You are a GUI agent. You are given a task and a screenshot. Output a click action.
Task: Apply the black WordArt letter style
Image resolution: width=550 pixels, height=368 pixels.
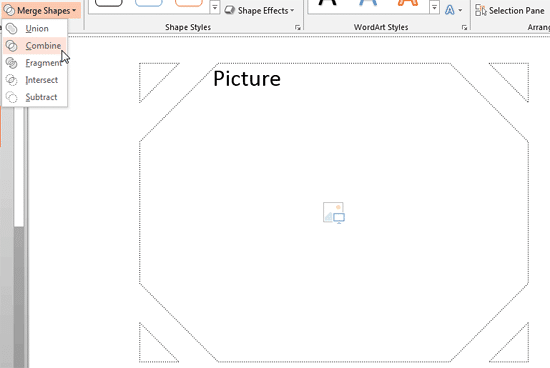328,3
